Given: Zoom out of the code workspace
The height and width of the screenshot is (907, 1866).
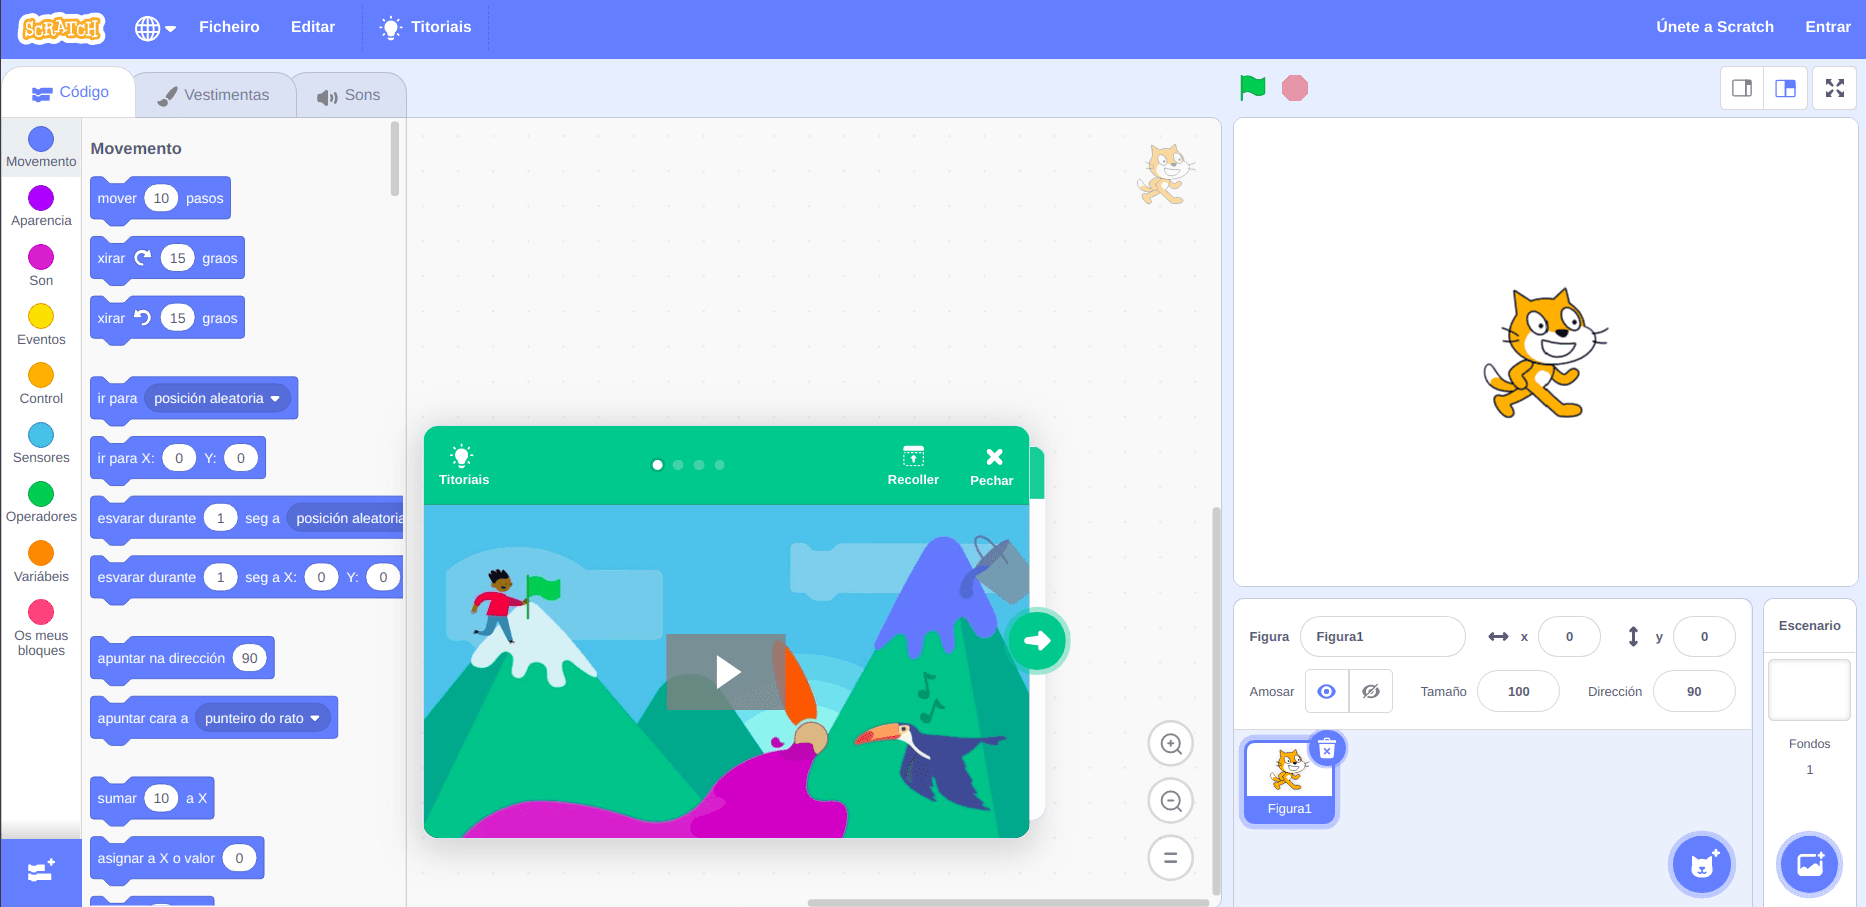Looking at the screenshot, I should click(1170, 801).
